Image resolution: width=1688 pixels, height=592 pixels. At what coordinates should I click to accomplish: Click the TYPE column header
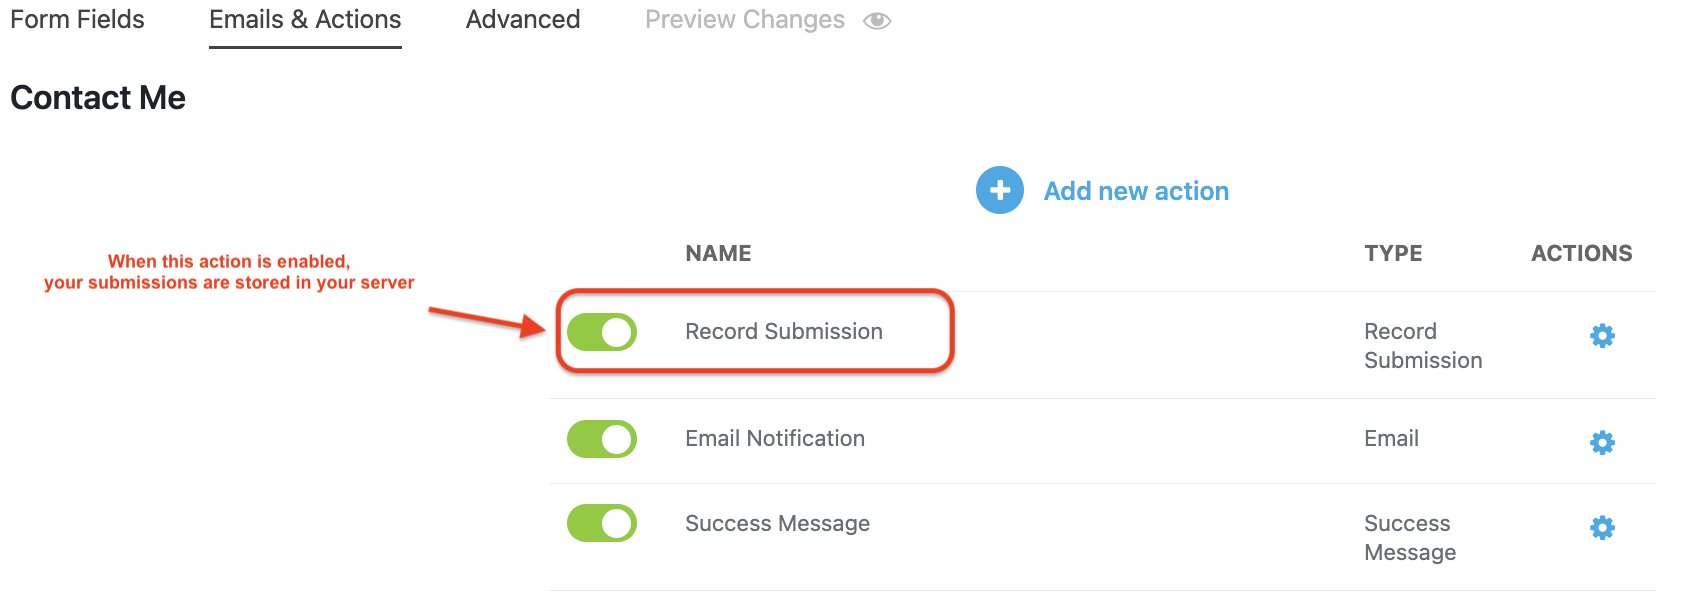click(x=1393, y=254)
